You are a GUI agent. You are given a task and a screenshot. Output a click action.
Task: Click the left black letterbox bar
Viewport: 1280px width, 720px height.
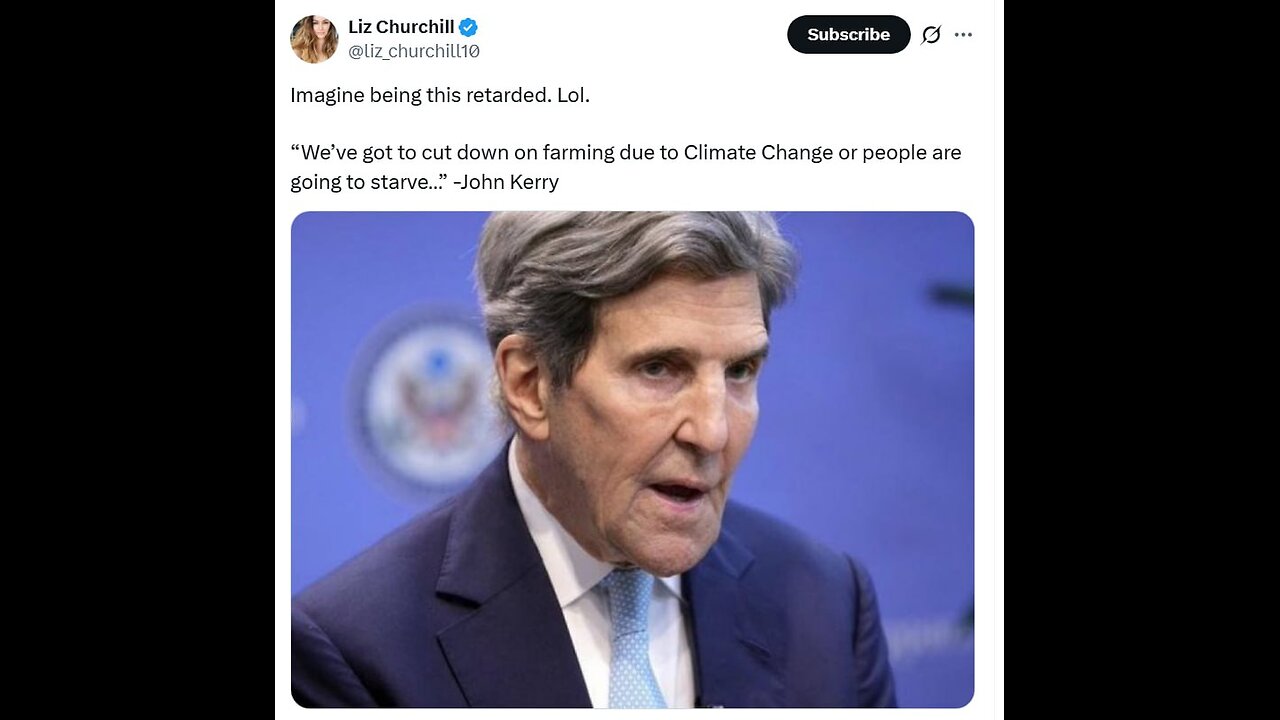click(137, 360)
